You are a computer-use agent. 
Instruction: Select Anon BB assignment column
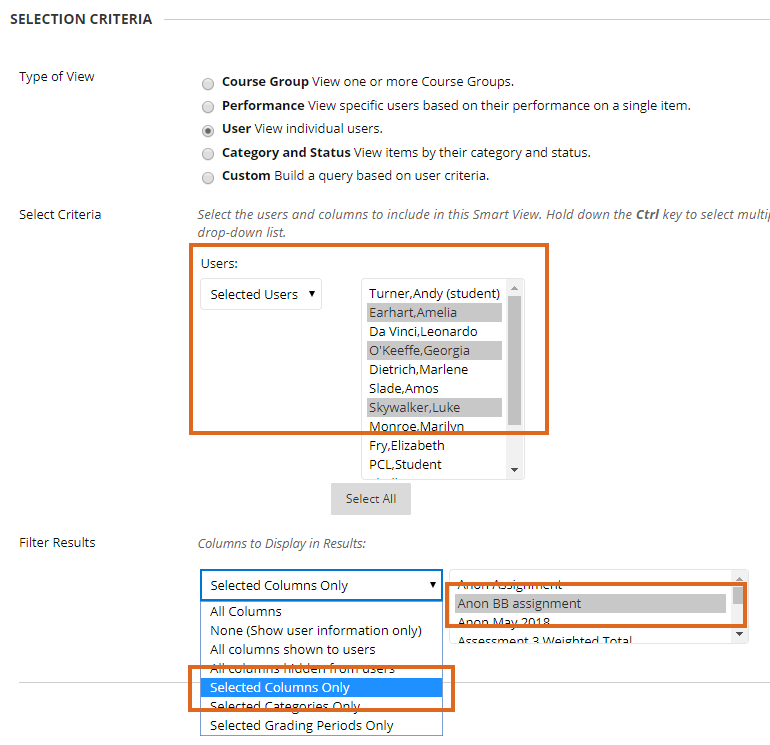(519, 603)
